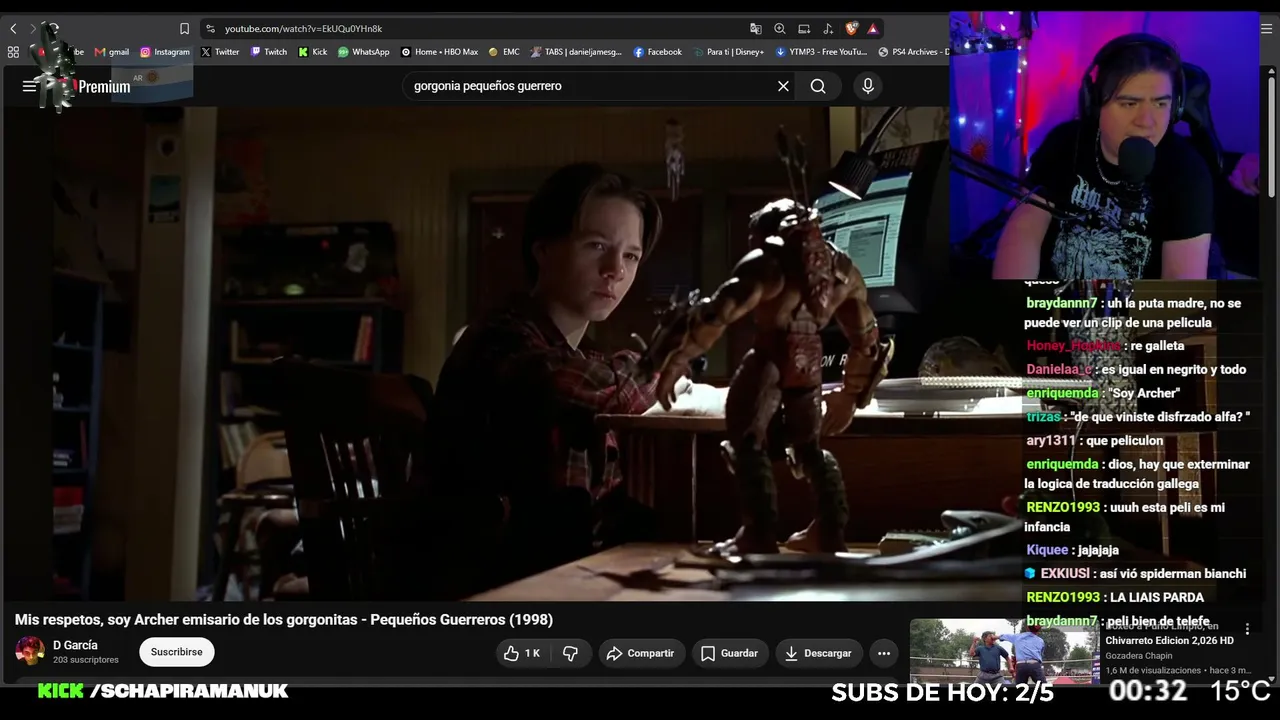Open the Twitch bookmark

[269, 52]
